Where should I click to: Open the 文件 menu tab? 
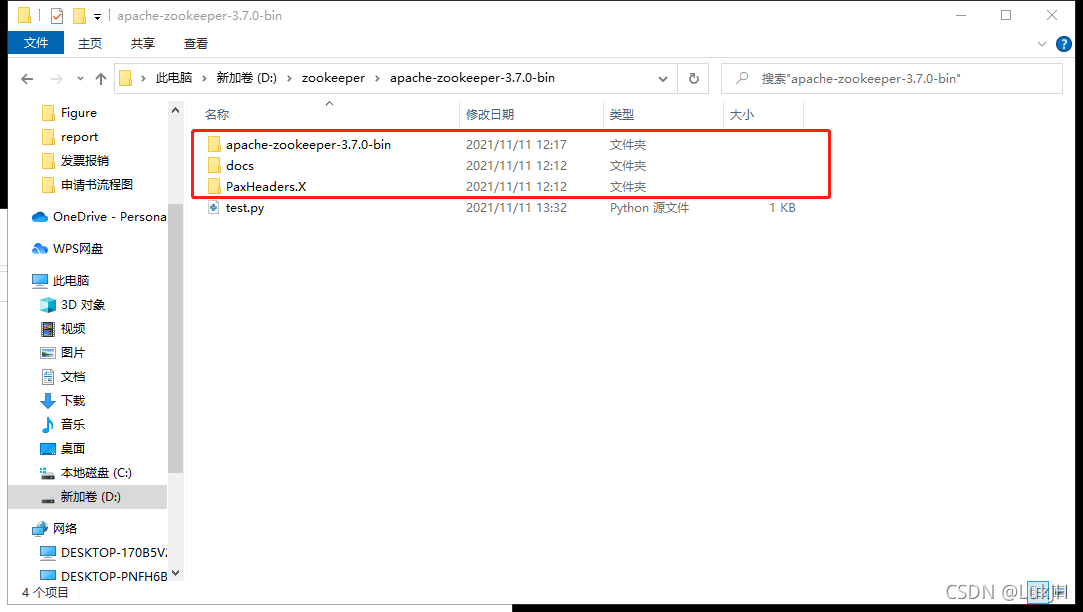pos(36,43)
